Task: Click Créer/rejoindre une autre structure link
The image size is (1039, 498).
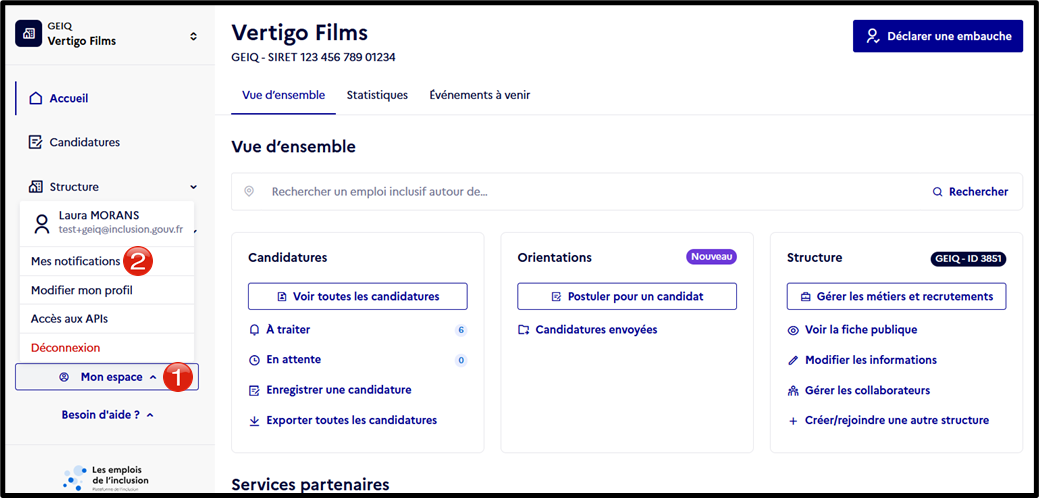Action: coord(897,421)
